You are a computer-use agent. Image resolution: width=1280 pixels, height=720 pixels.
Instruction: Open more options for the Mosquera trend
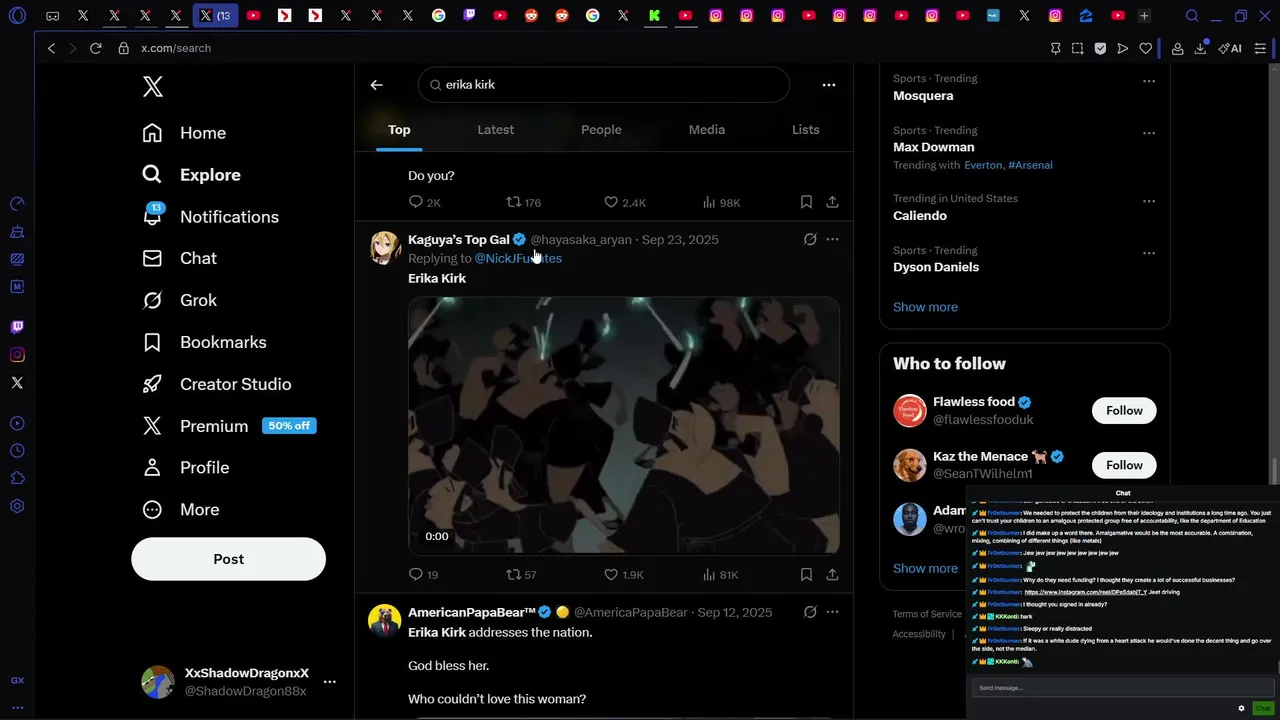1149,81
